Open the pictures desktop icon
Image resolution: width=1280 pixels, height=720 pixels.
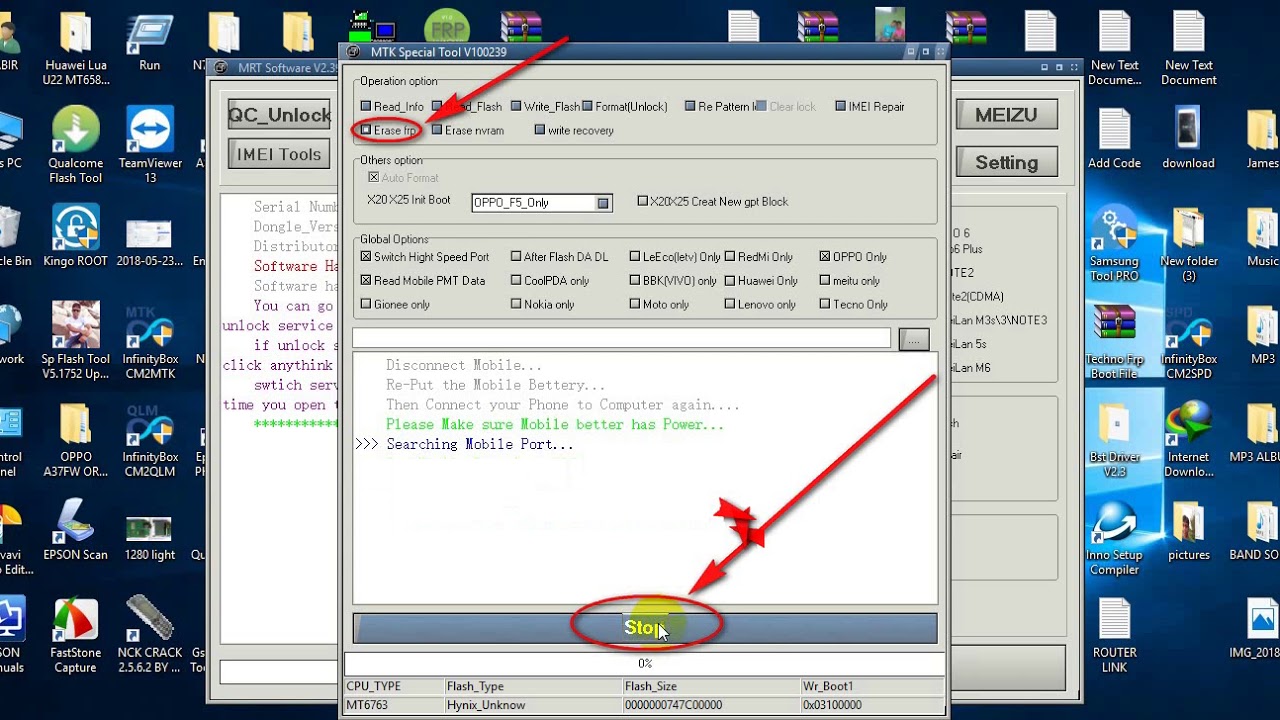coord(1188,530)
